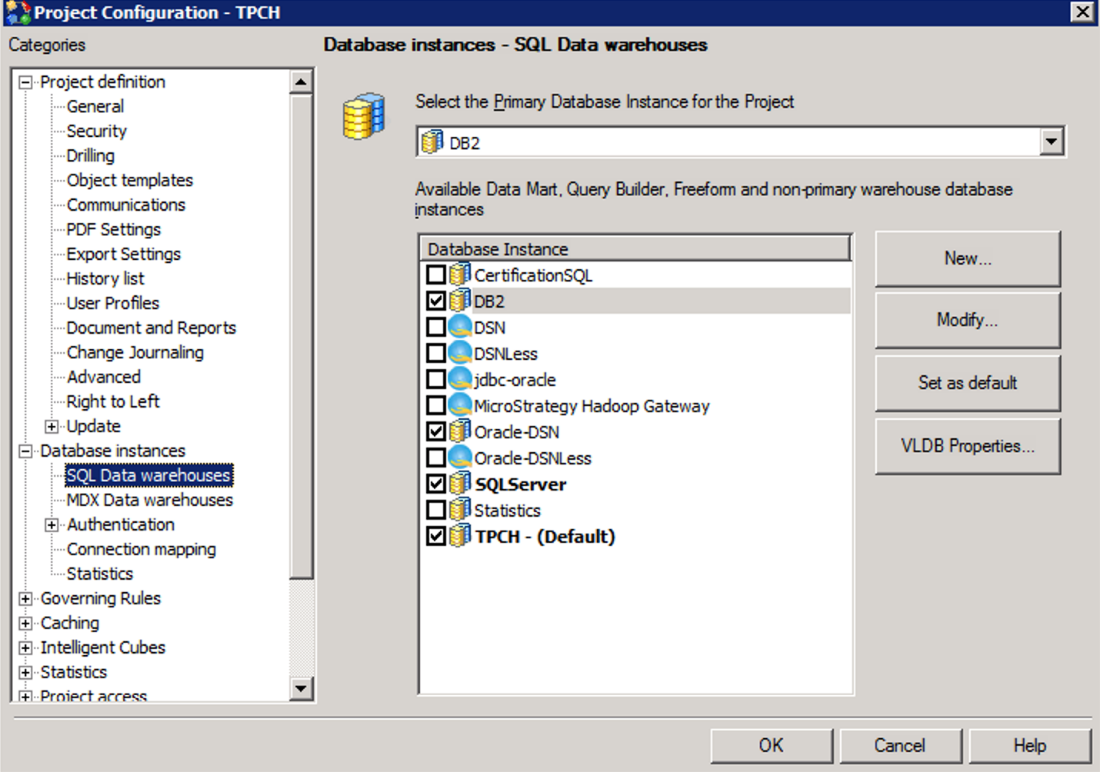Check the MicroStrategy Hadoop Gateway checkbox
The width and height of the screenshot is (1100, 772).
[x=436, y=405]
